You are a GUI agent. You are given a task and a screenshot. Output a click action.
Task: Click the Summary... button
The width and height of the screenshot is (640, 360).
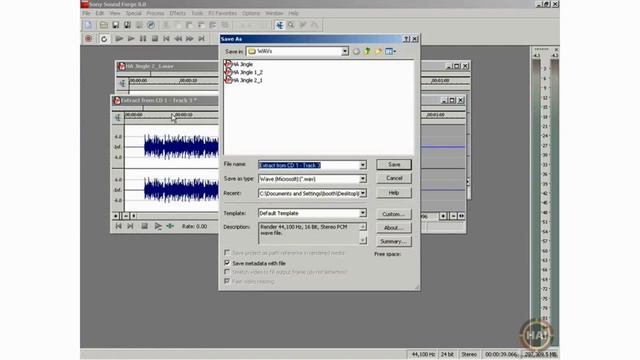pyautogui.click(x=394, y=242)
